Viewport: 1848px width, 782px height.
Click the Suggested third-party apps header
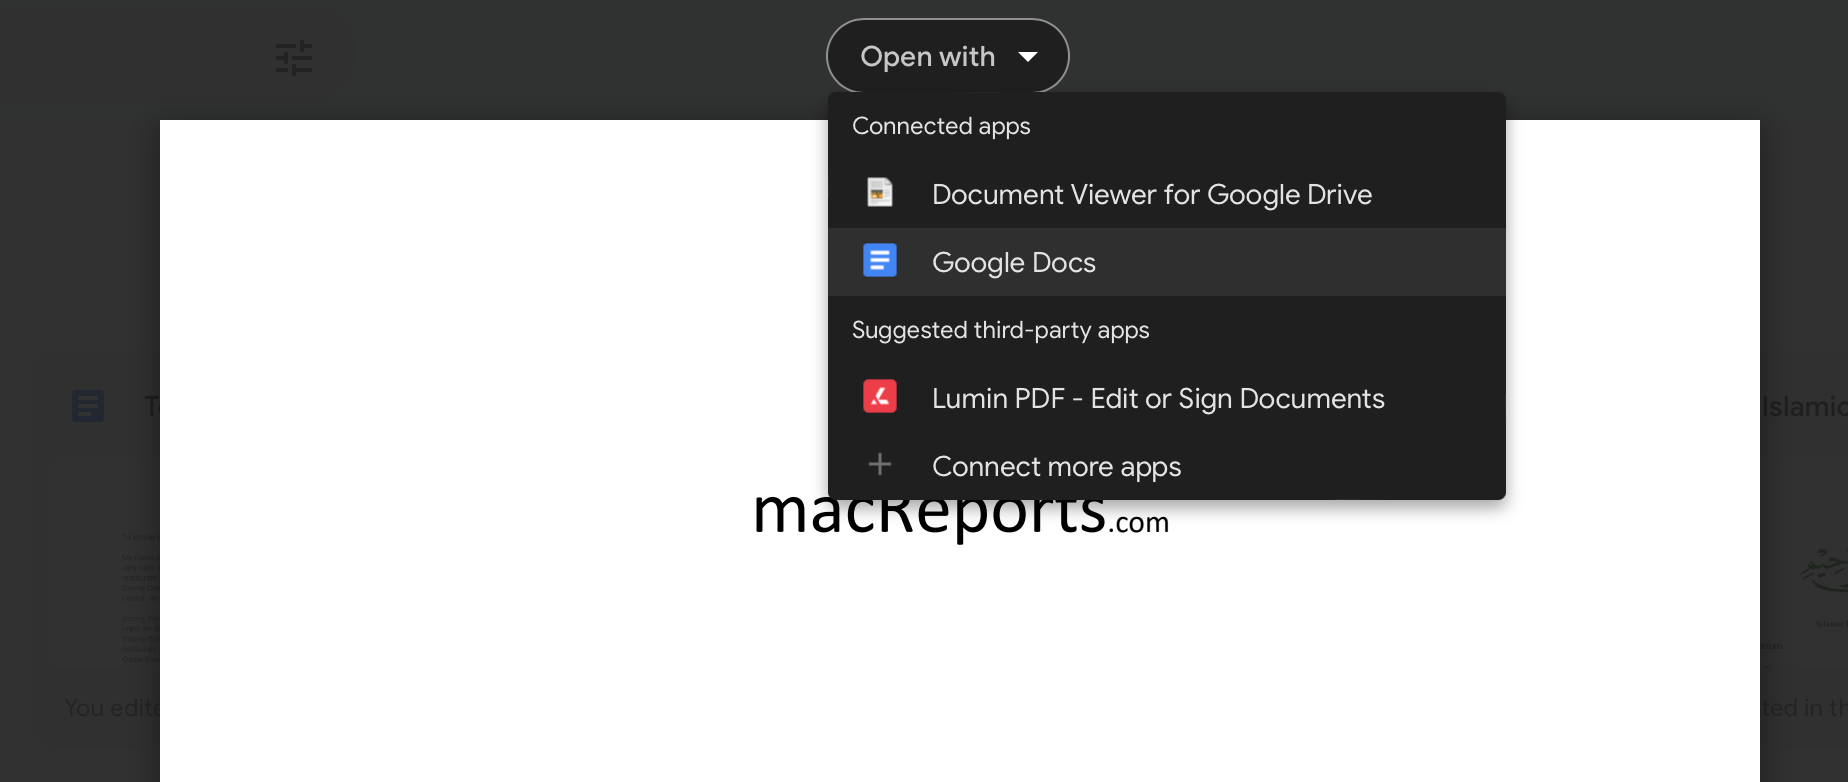coord(1000,330)
